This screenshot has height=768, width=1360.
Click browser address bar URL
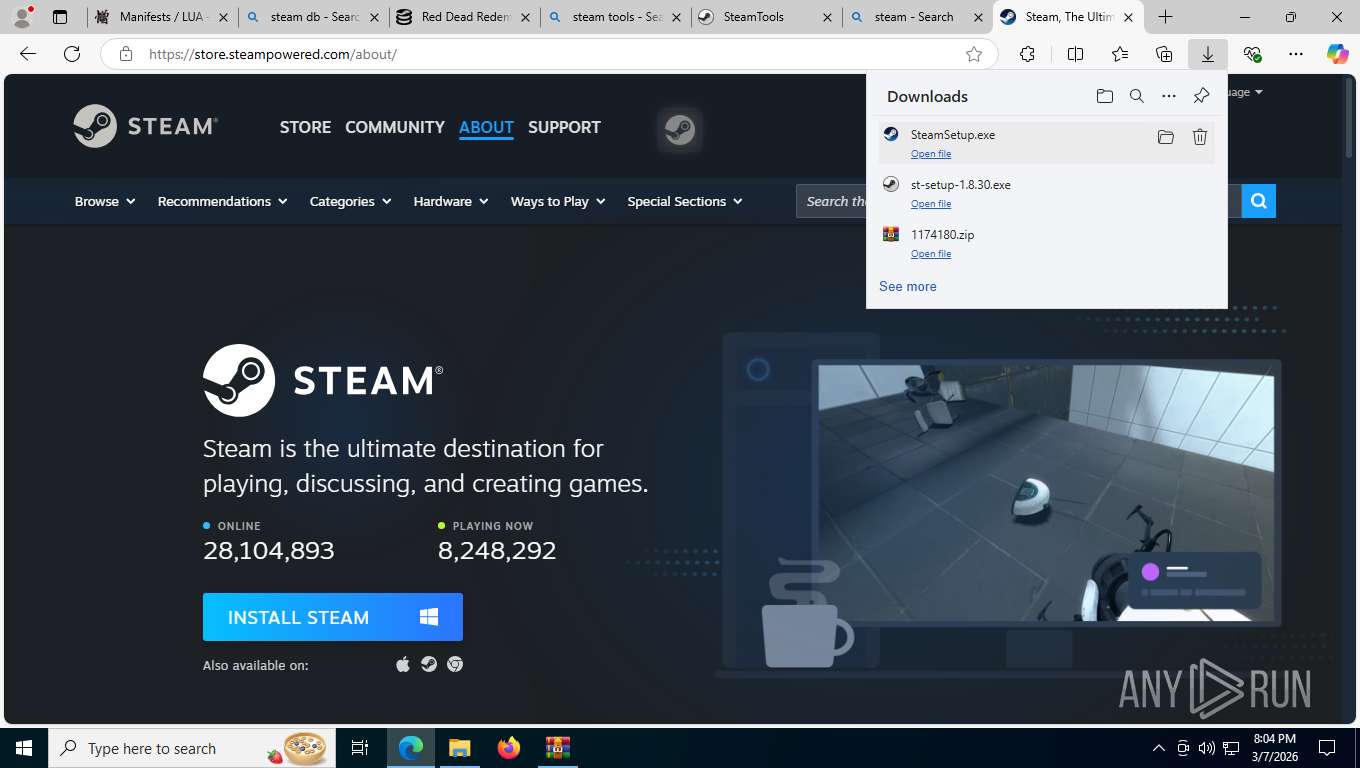tap(273, 54)
